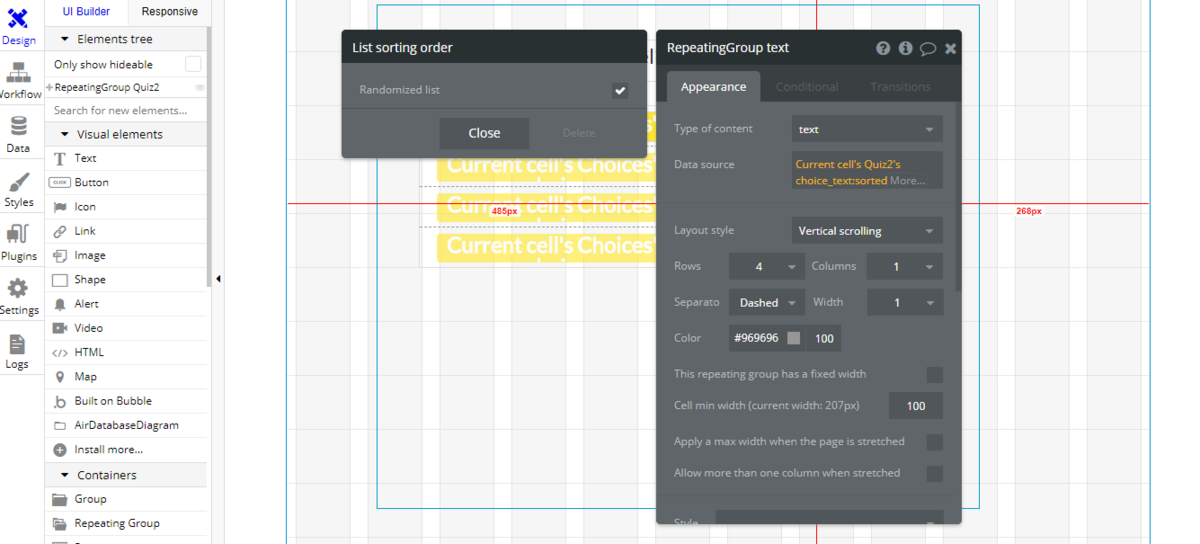Viewport: 1200px width, 544px height.
Task: Click More in the data source expression
Action: [907, 181]
